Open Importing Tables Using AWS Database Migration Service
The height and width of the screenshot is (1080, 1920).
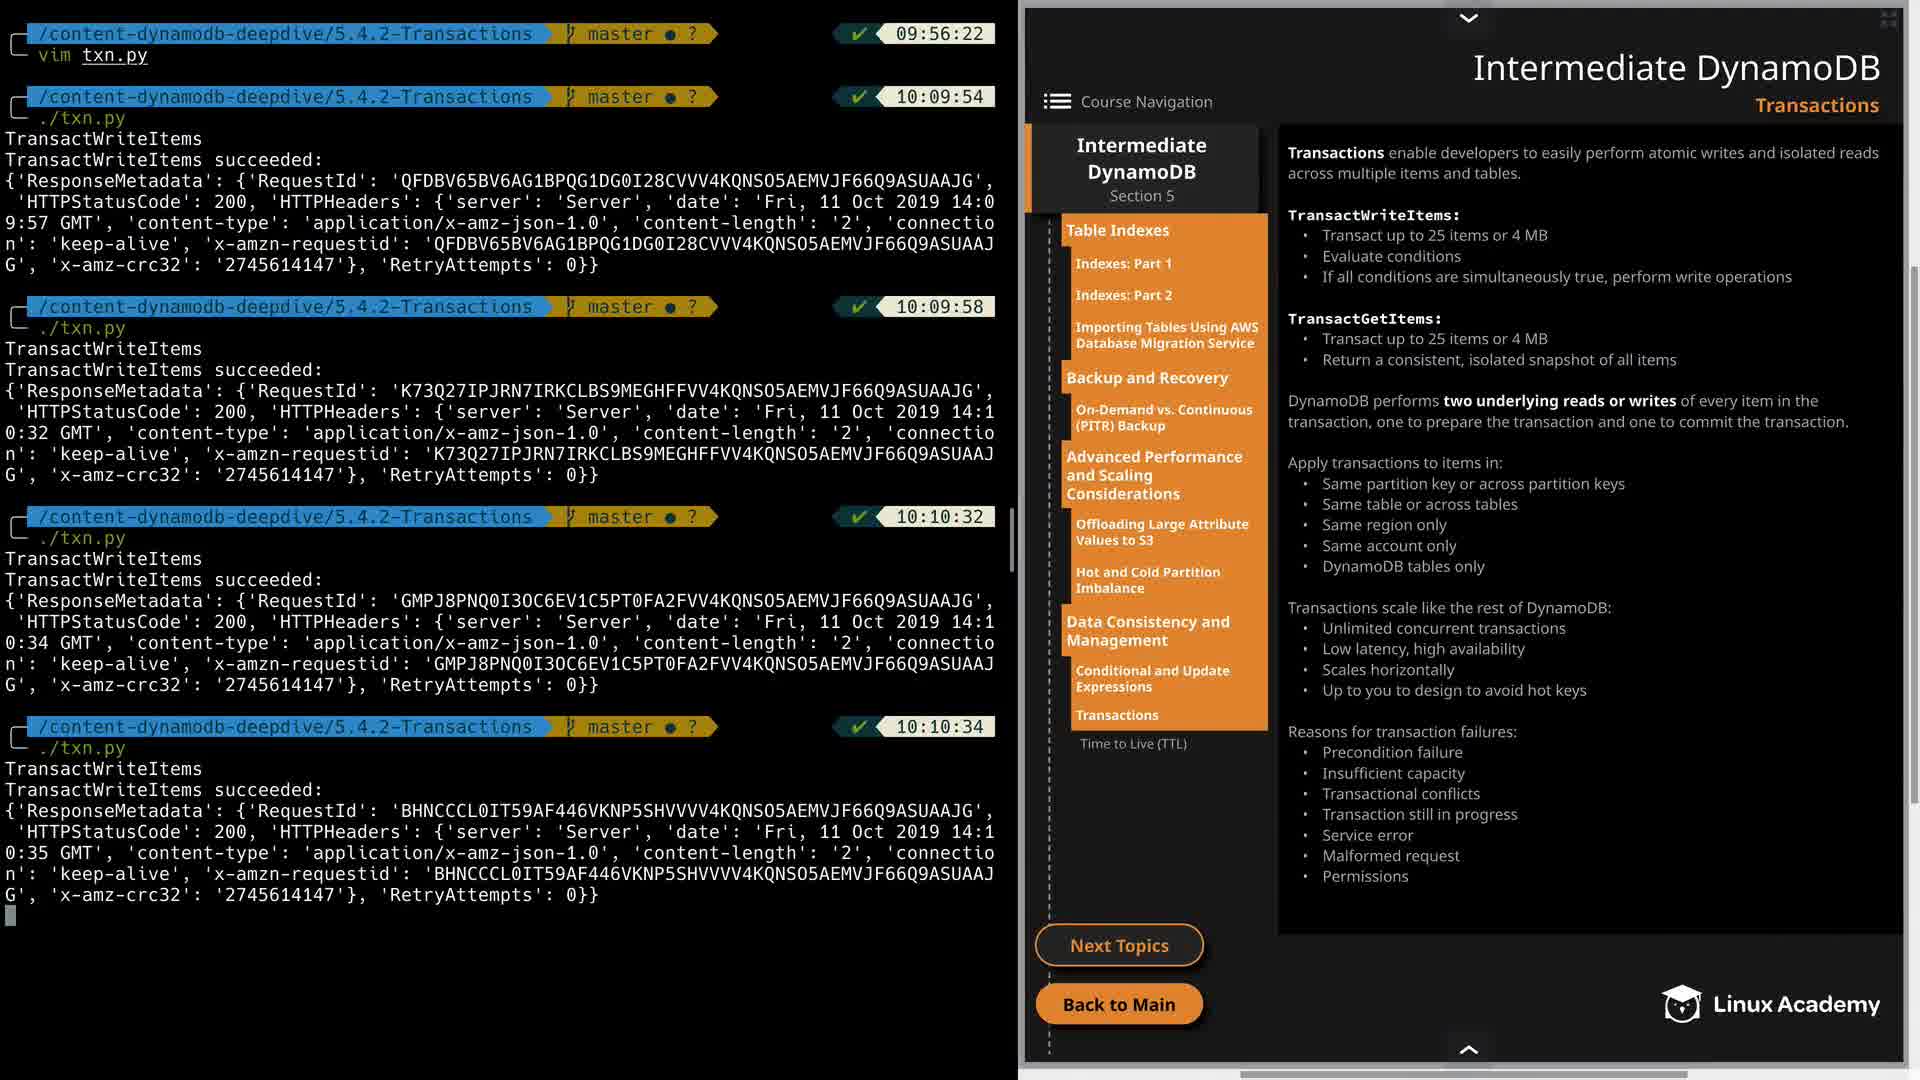pos(1166,335)
